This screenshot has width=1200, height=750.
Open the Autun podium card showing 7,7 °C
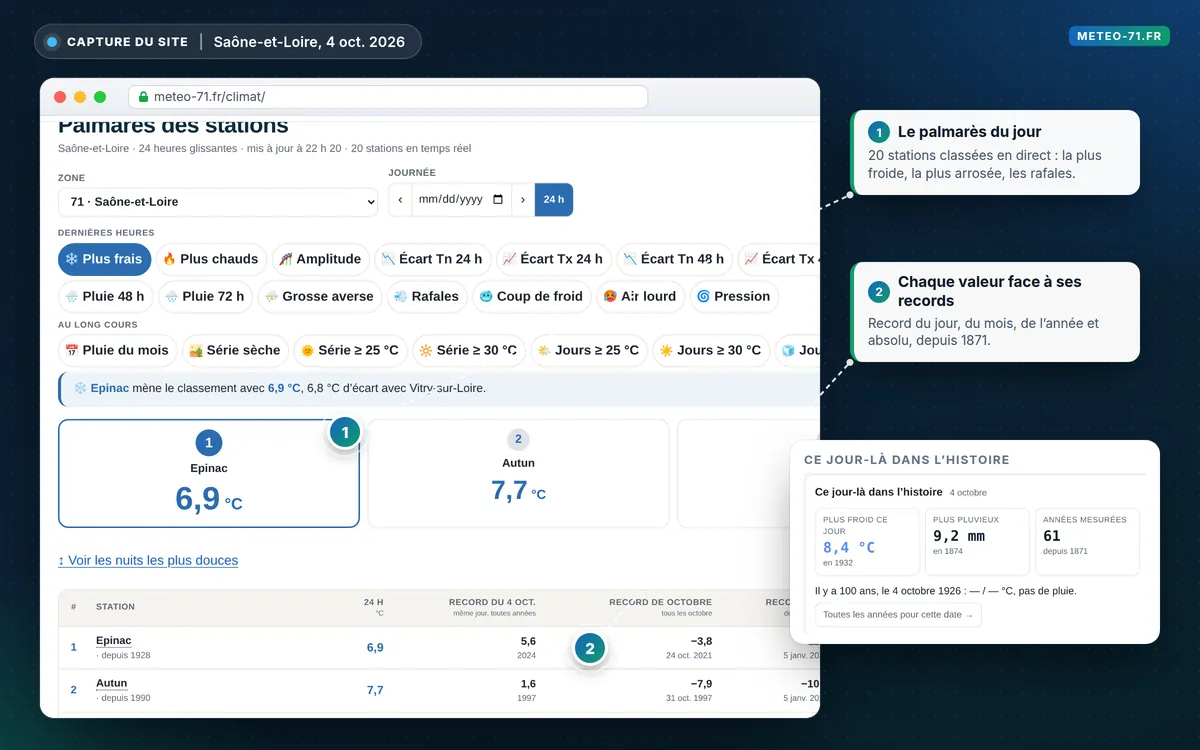pyautogui.click(x=518, y=473)
